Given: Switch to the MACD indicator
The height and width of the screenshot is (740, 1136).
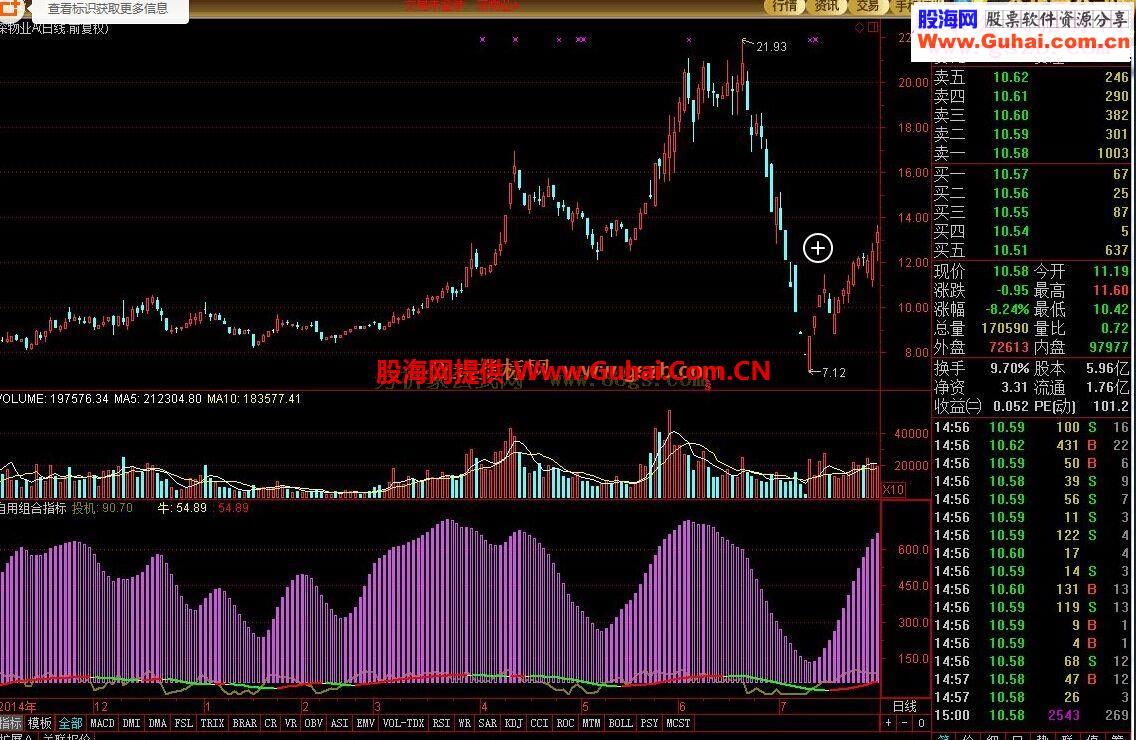Looking at the screenshot, I should pos(102,723).
